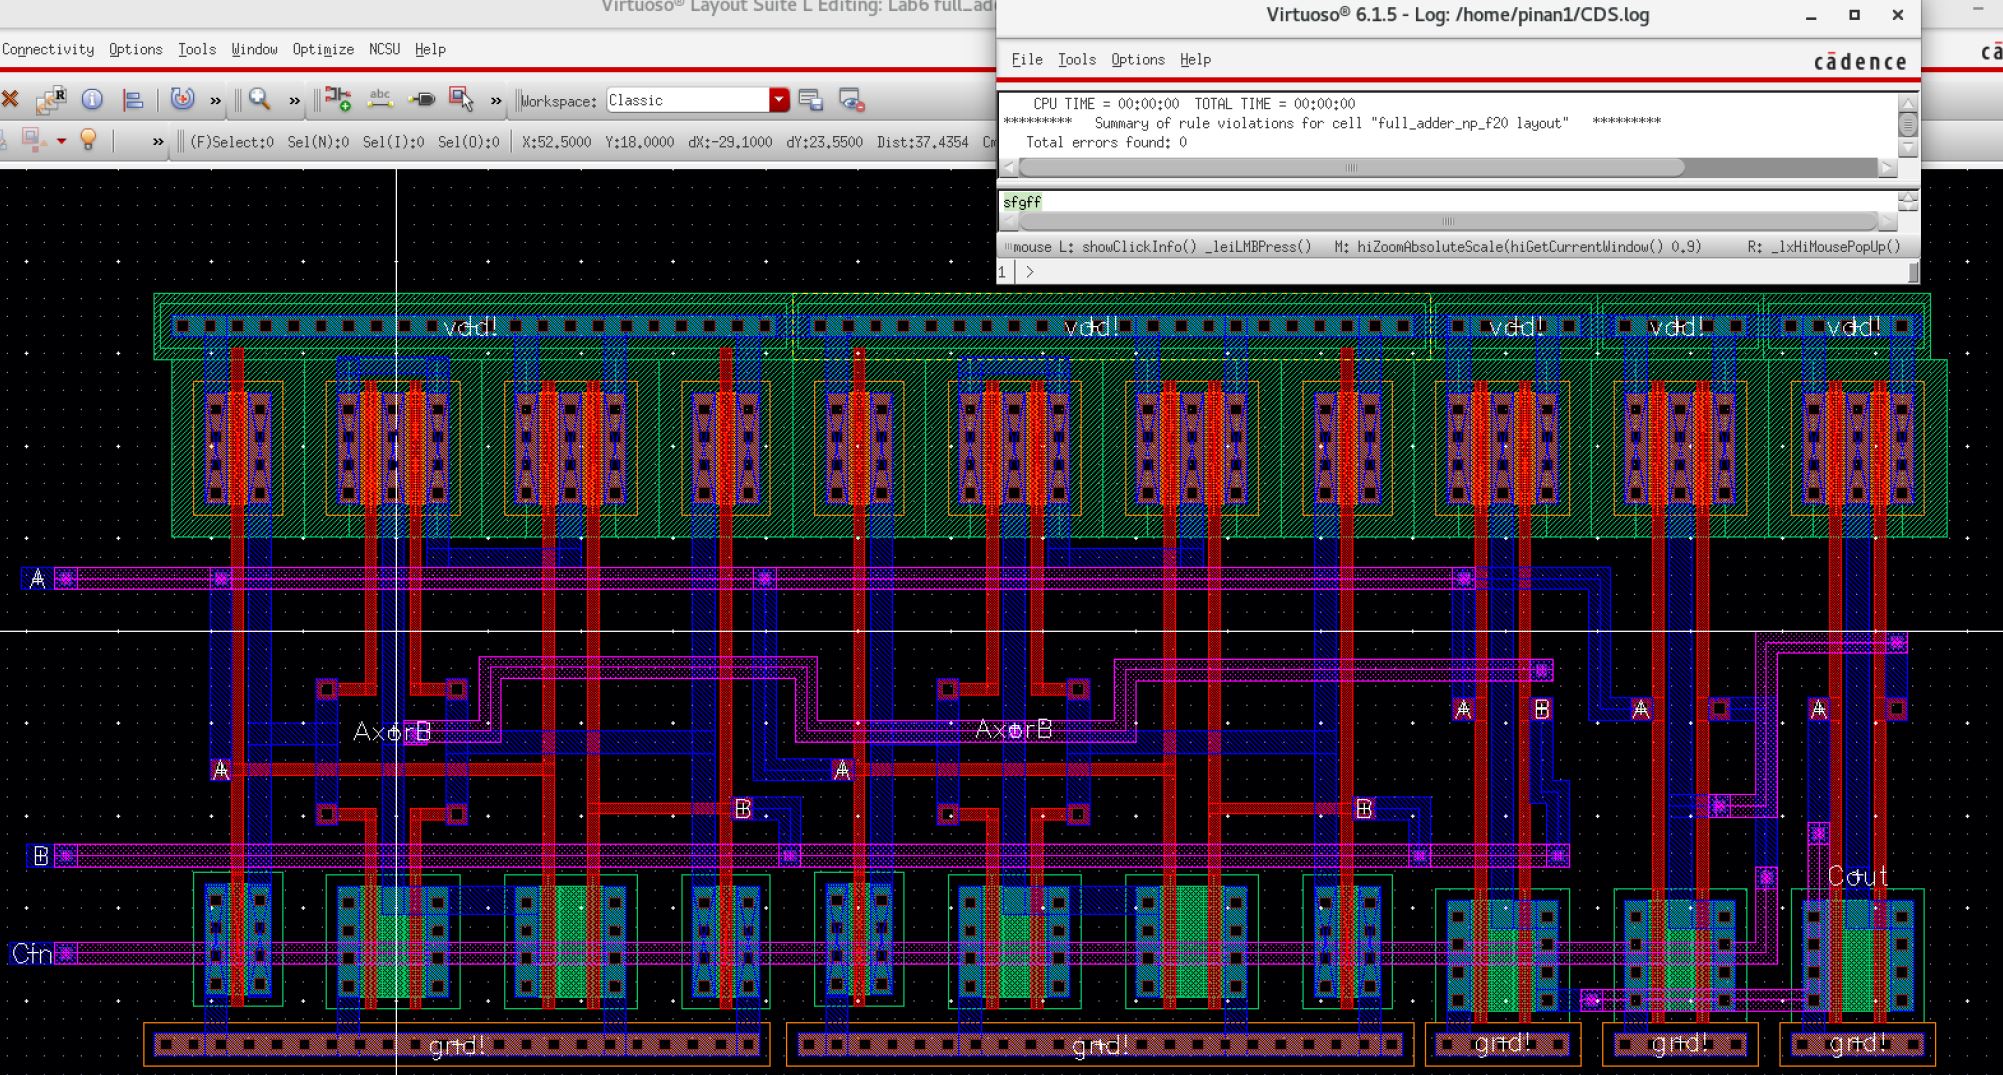
Task: Click the log output horizontal scrollbar thumb
Action: (x=1351, y=167)
